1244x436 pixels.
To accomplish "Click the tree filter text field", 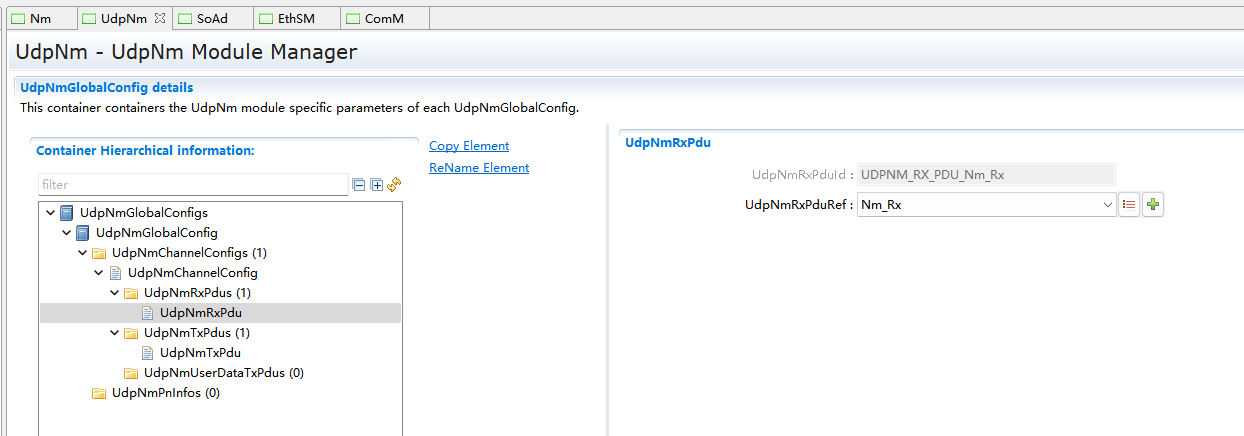I will tap(193, 185).
